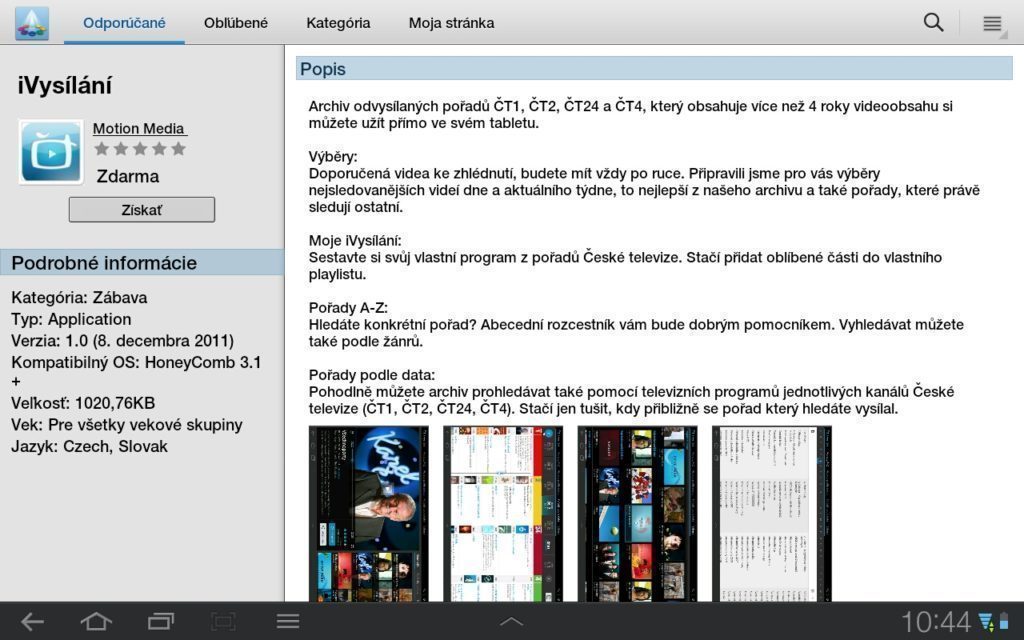Tap the Android back arrow
The height and width of the screenshot is (640, 1024).
point(32,621)
